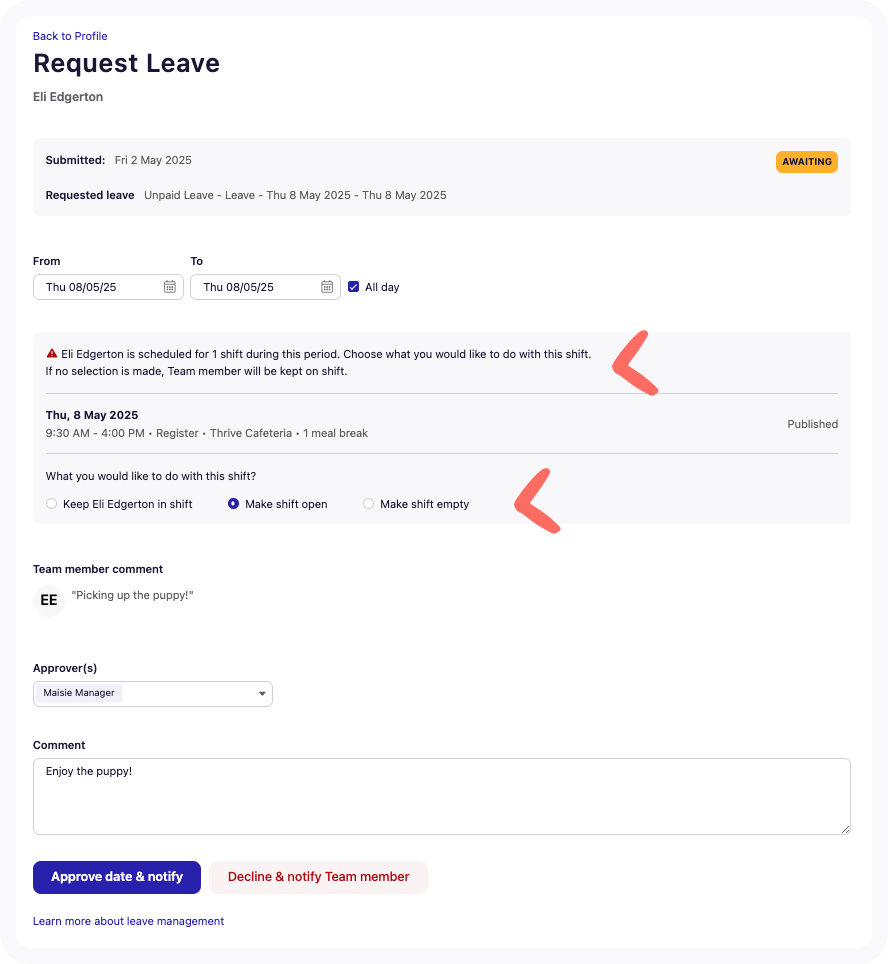Go Back to Profile
The image size is (888, 964).
(70, 36)
